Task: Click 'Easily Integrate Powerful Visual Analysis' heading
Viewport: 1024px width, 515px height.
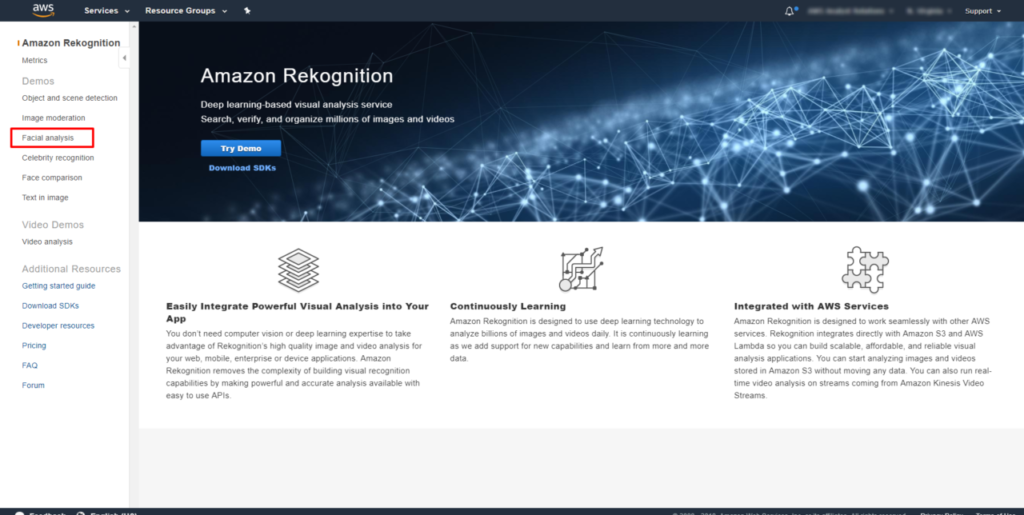Action: (x=297, y=312)
